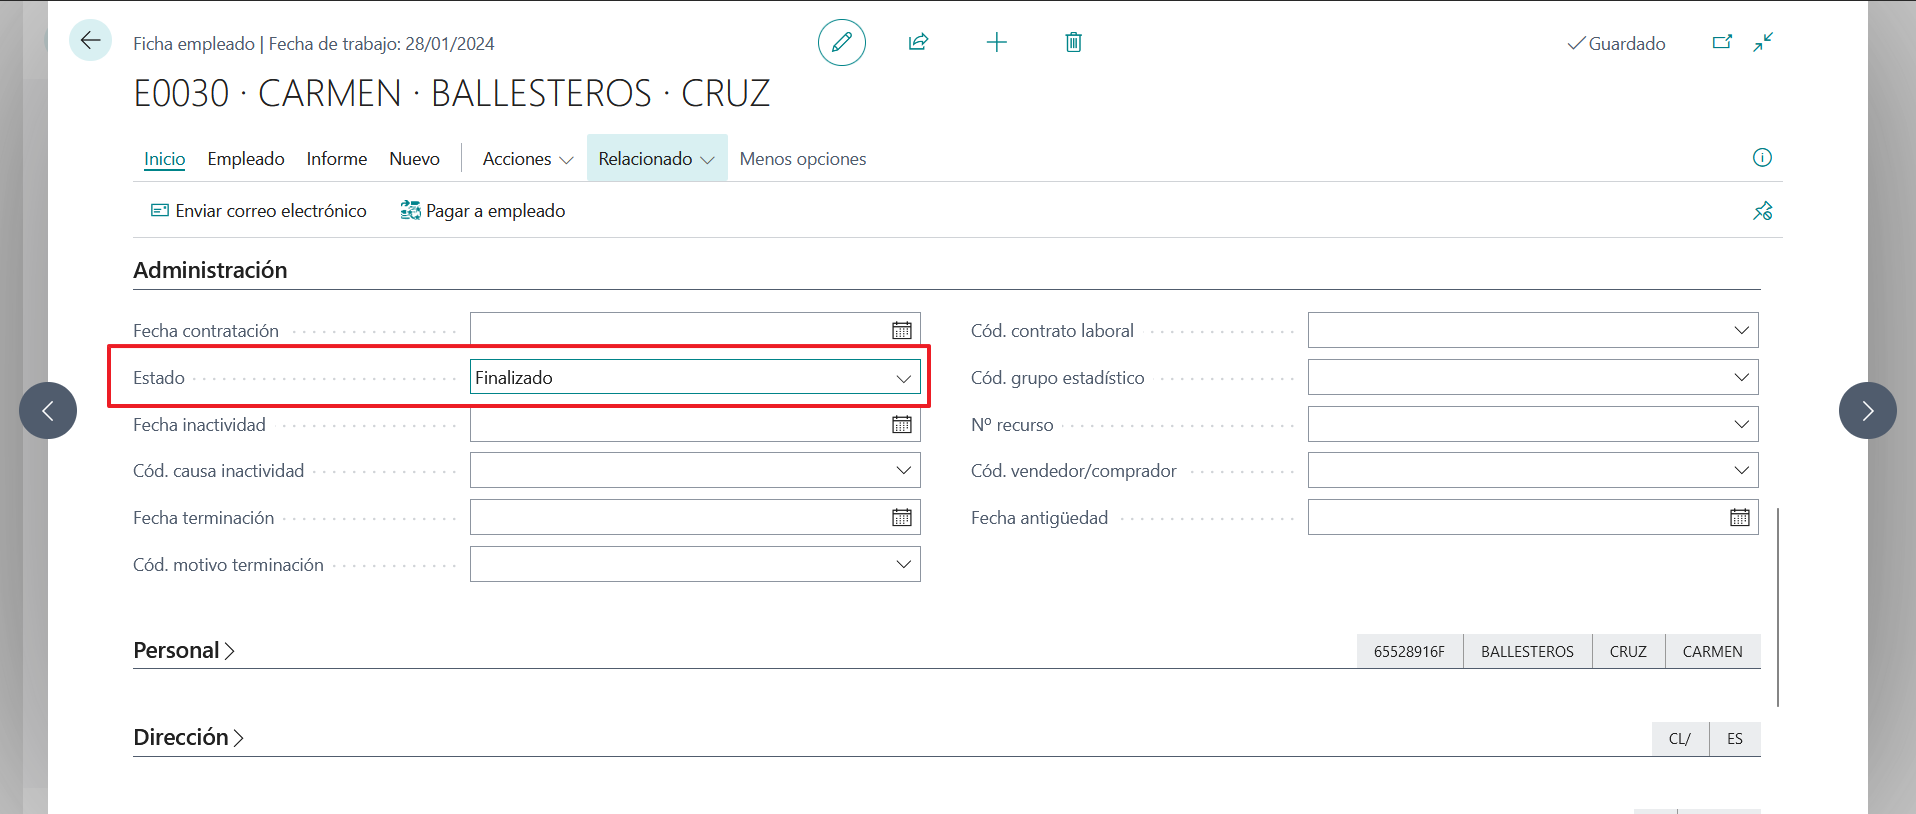Go to the next employee record
Viewport: 1916px width, 814px height.
(1867, 410)
